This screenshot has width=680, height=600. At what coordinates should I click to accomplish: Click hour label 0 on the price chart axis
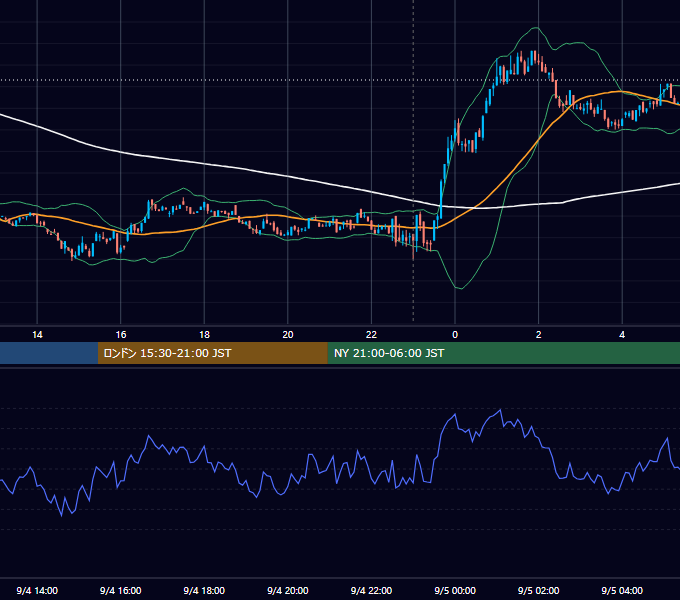[x=455, y=334]
